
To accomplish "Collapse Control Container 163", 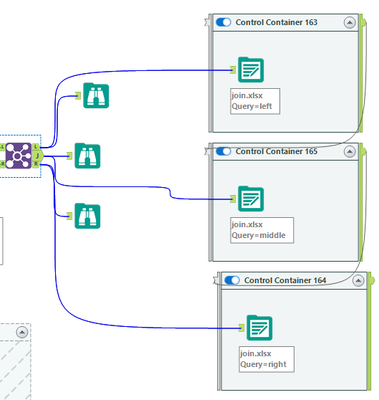I will [x=349, y=23].
